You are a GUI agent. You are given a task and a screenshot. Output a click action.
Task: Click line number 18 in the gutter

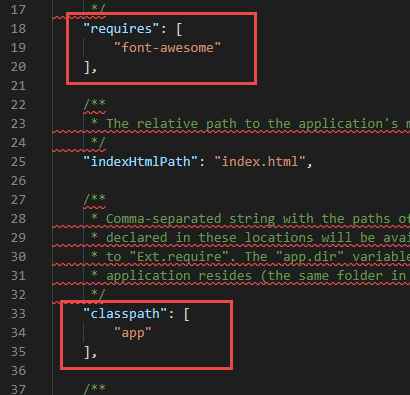18,29
